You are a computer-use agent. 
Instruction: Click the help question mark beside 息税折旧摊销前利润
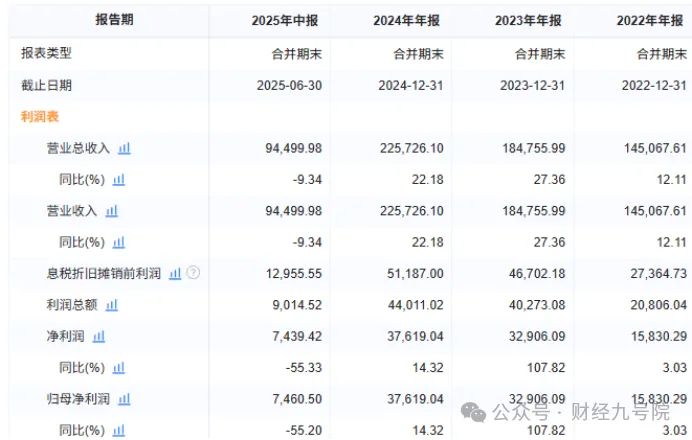point(193,273)
